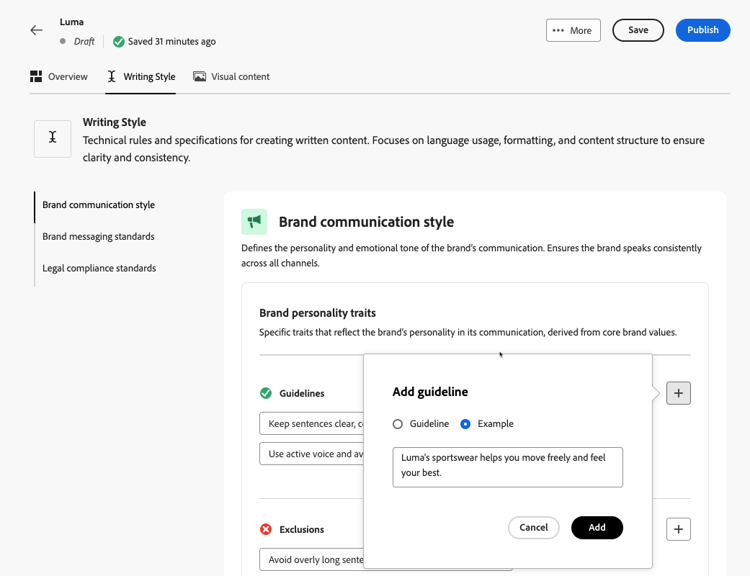Click the plus icon next to Guidelines
The height and width of the screenshot is (576, 750).
[x=678, y=393]
